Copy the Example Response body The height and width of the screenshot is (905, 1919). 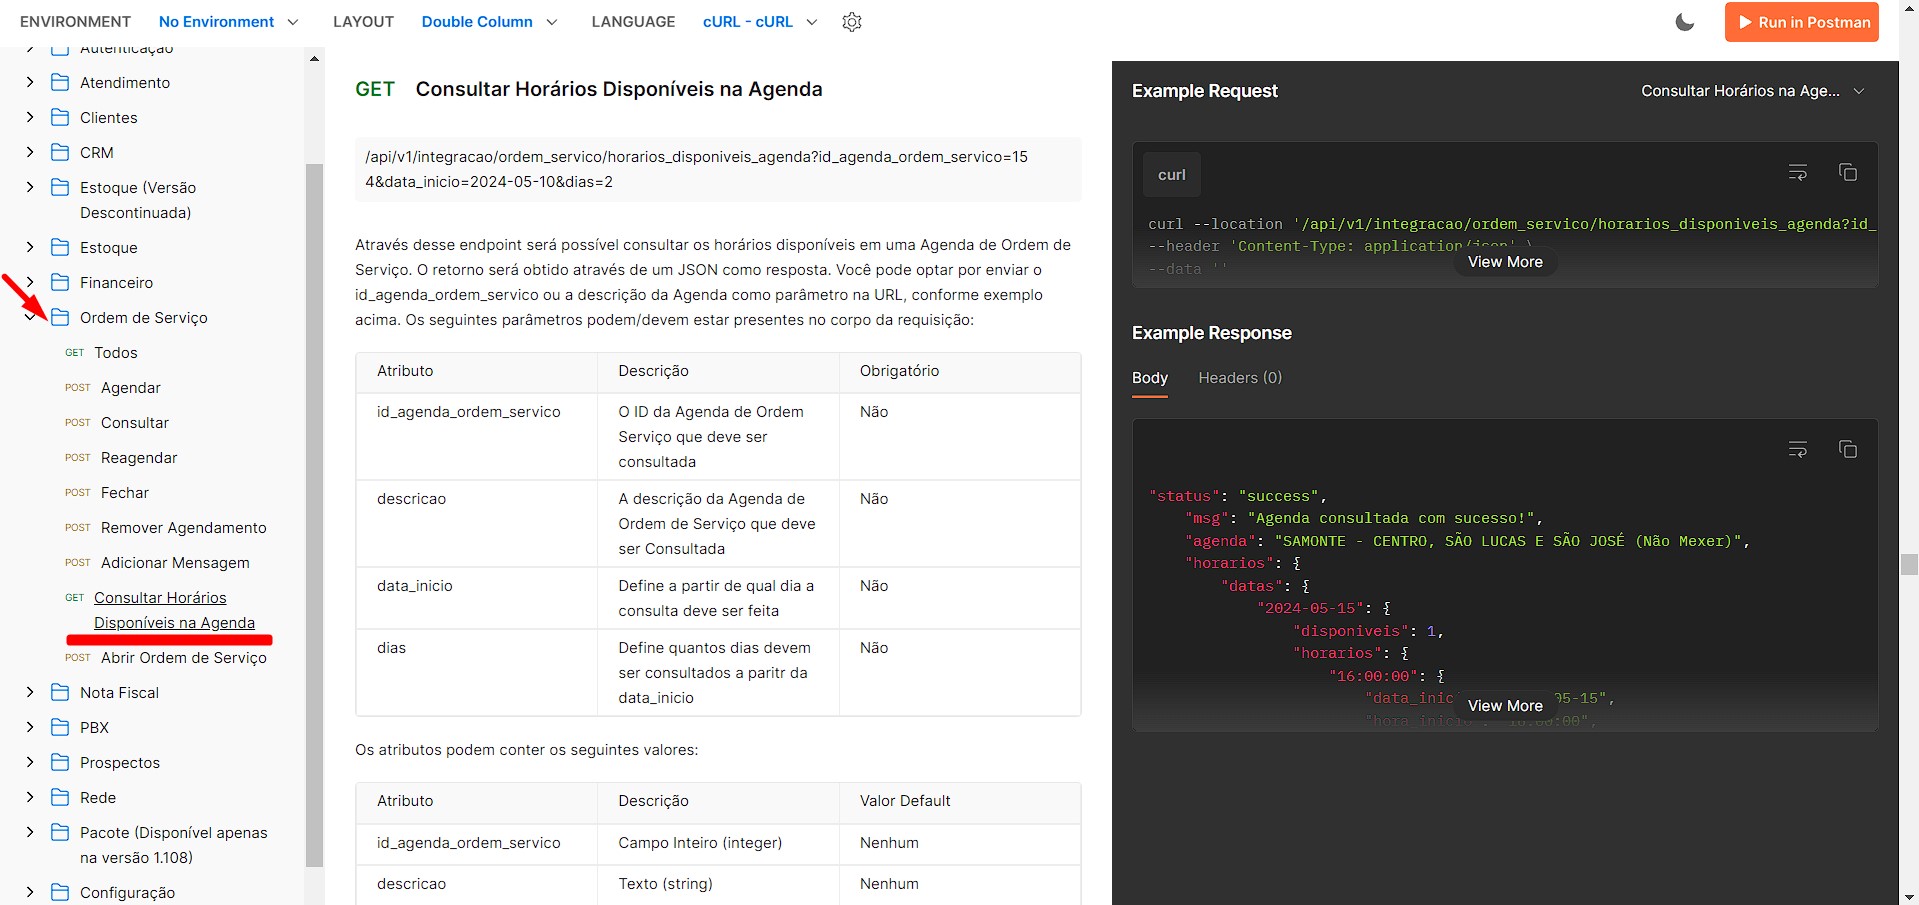[1848, 450]
